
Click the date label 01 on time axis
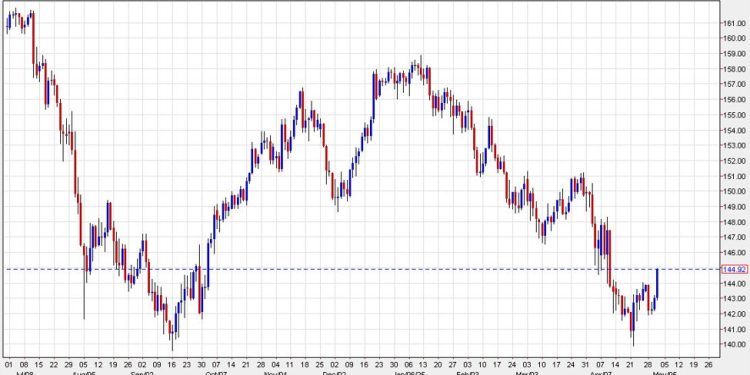[9, 364]
